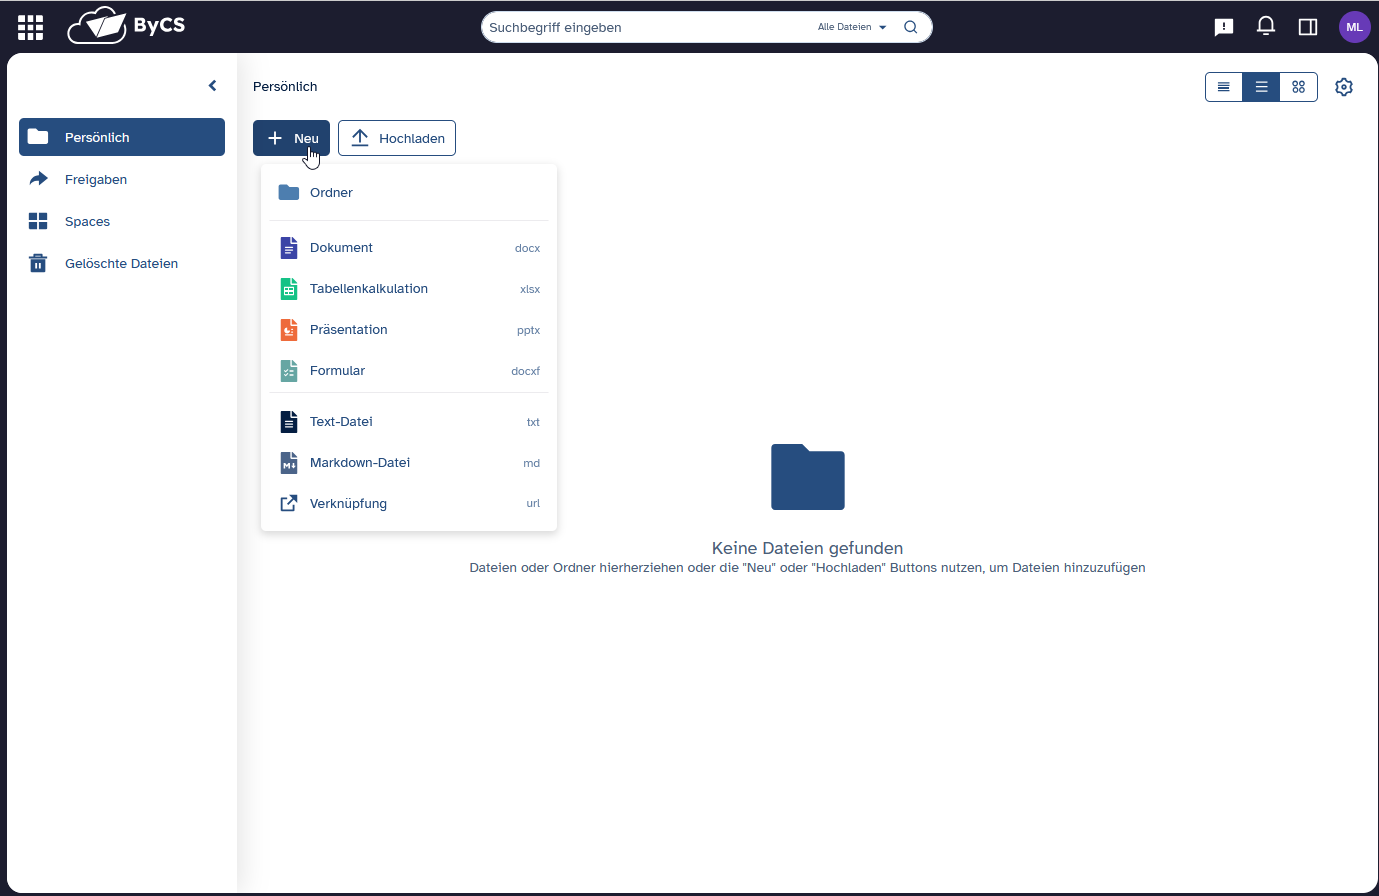
Task: Collapse the left navigation sidebar
Action: (212, 86)
